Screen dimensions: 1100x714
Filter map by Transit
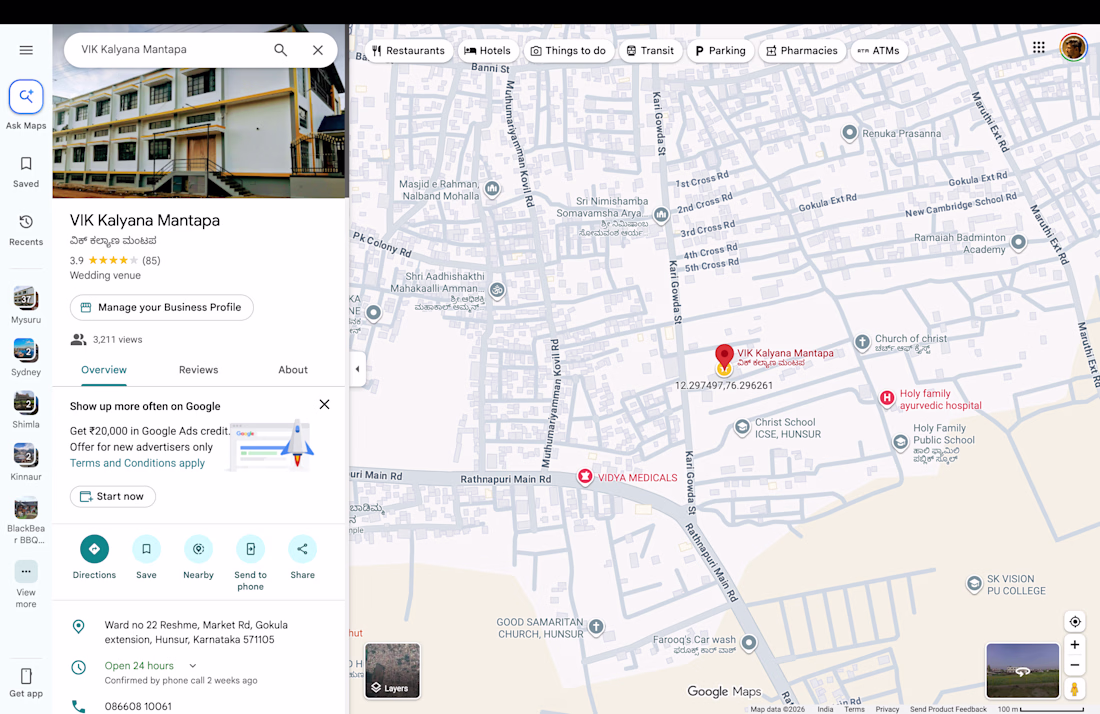(x=650, y=50)
